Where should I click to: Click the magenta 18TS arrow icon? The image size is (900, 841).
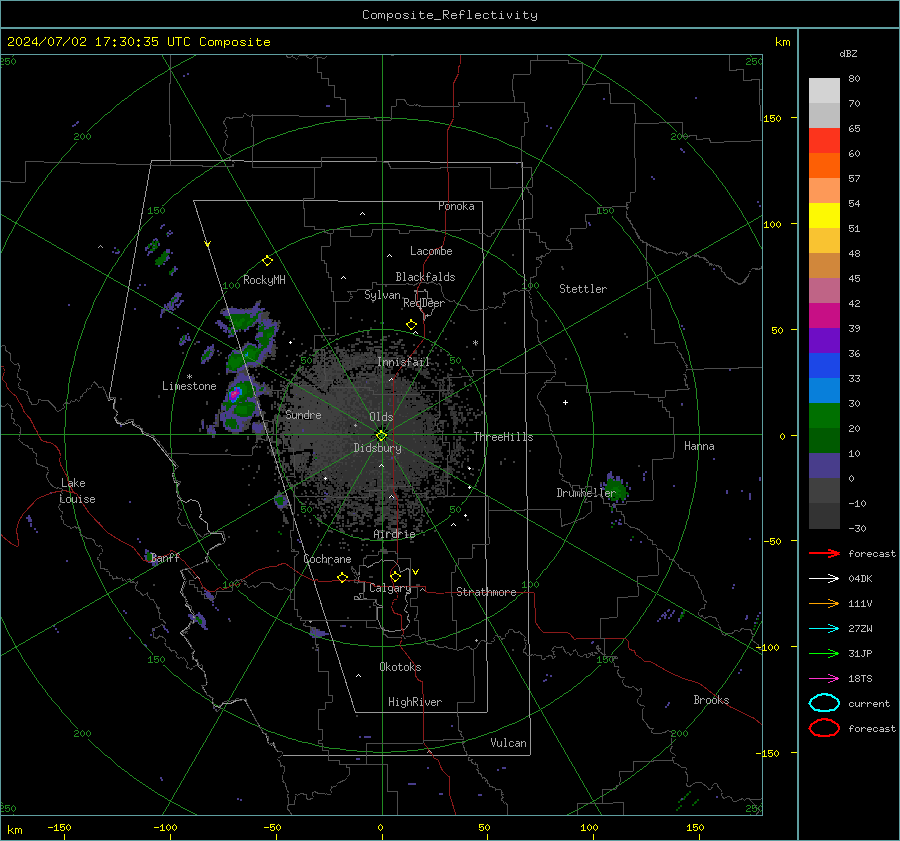click(824, 679)
